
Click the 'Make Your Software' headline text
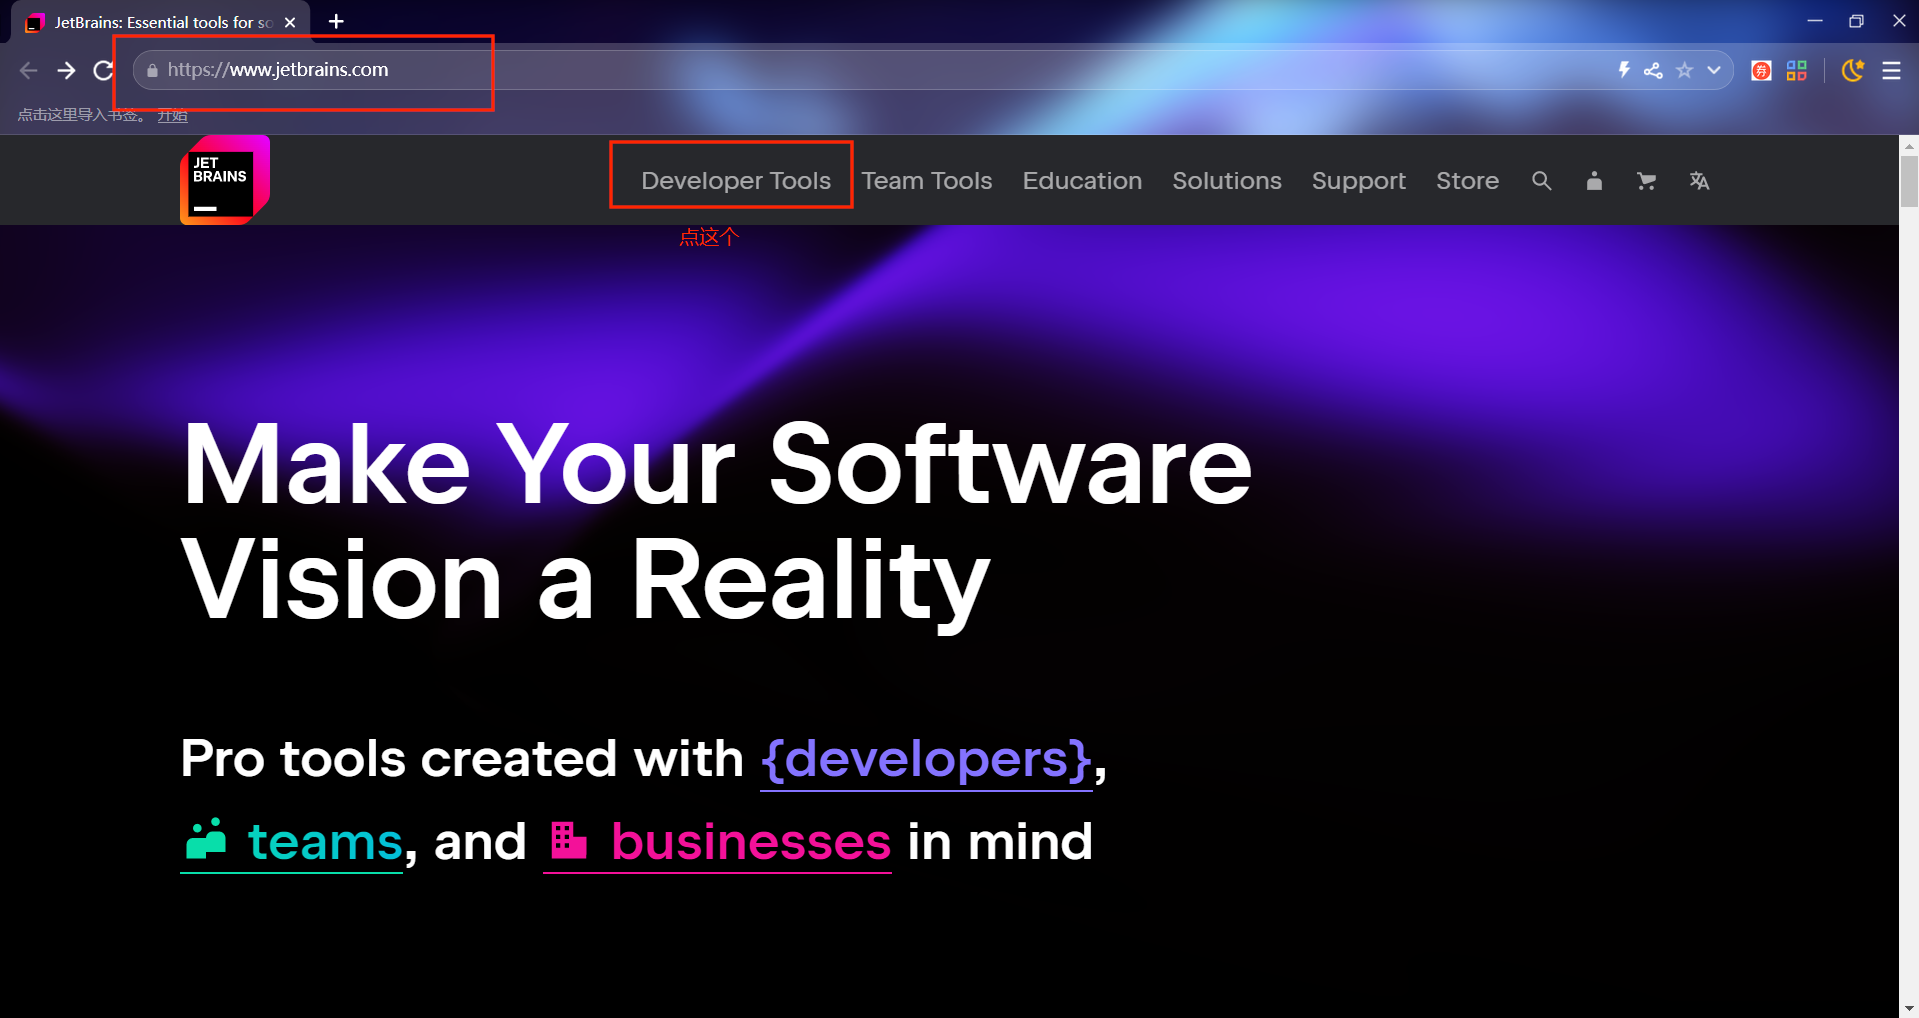click(x=717, y=464)
